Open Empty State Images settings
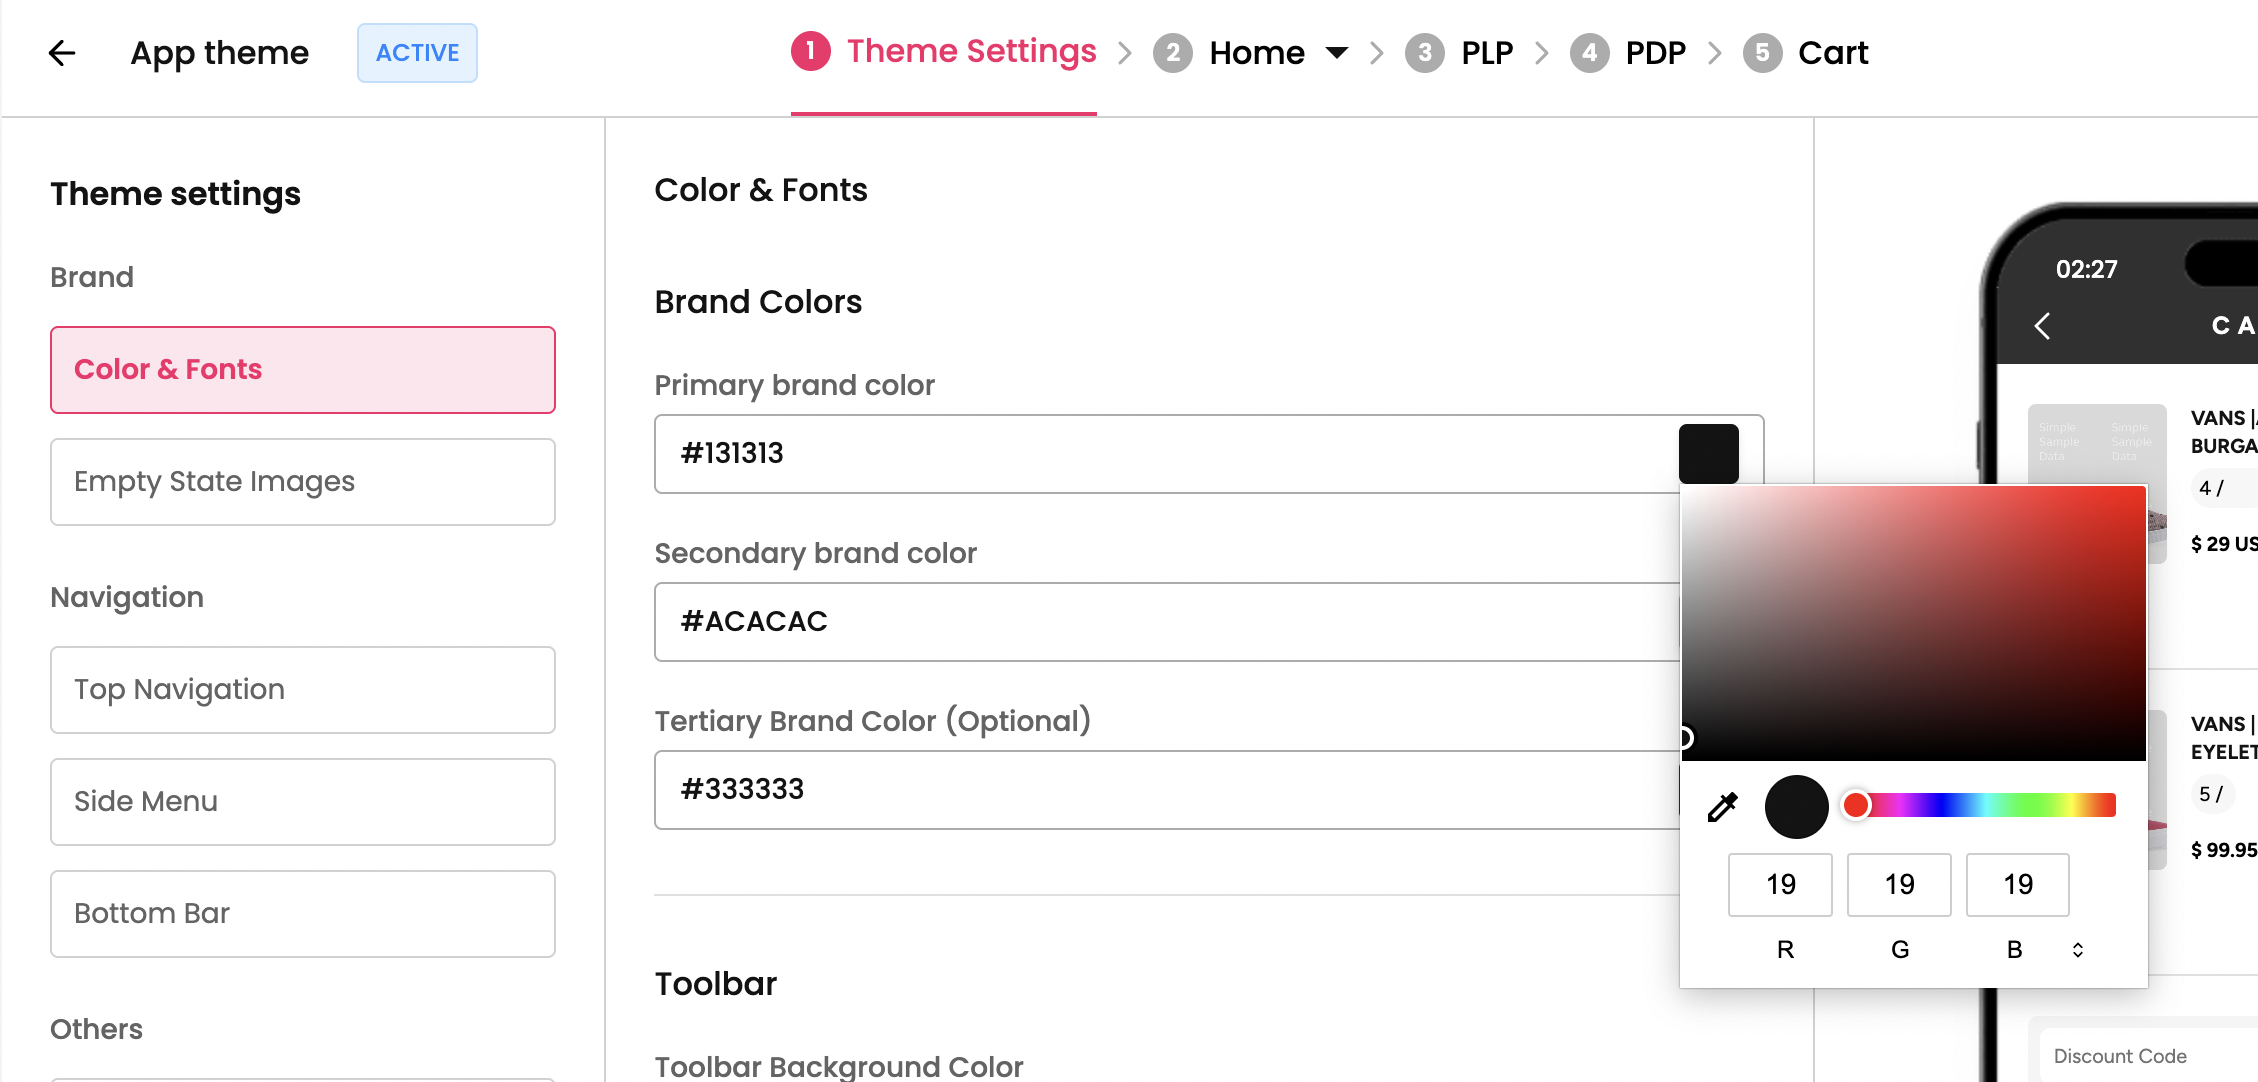 (302, 482)
